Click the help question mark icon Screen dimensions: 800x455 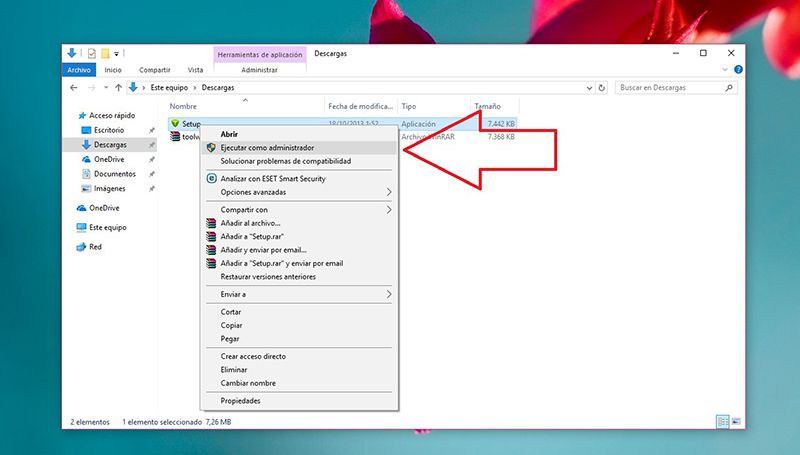[738, 70]
